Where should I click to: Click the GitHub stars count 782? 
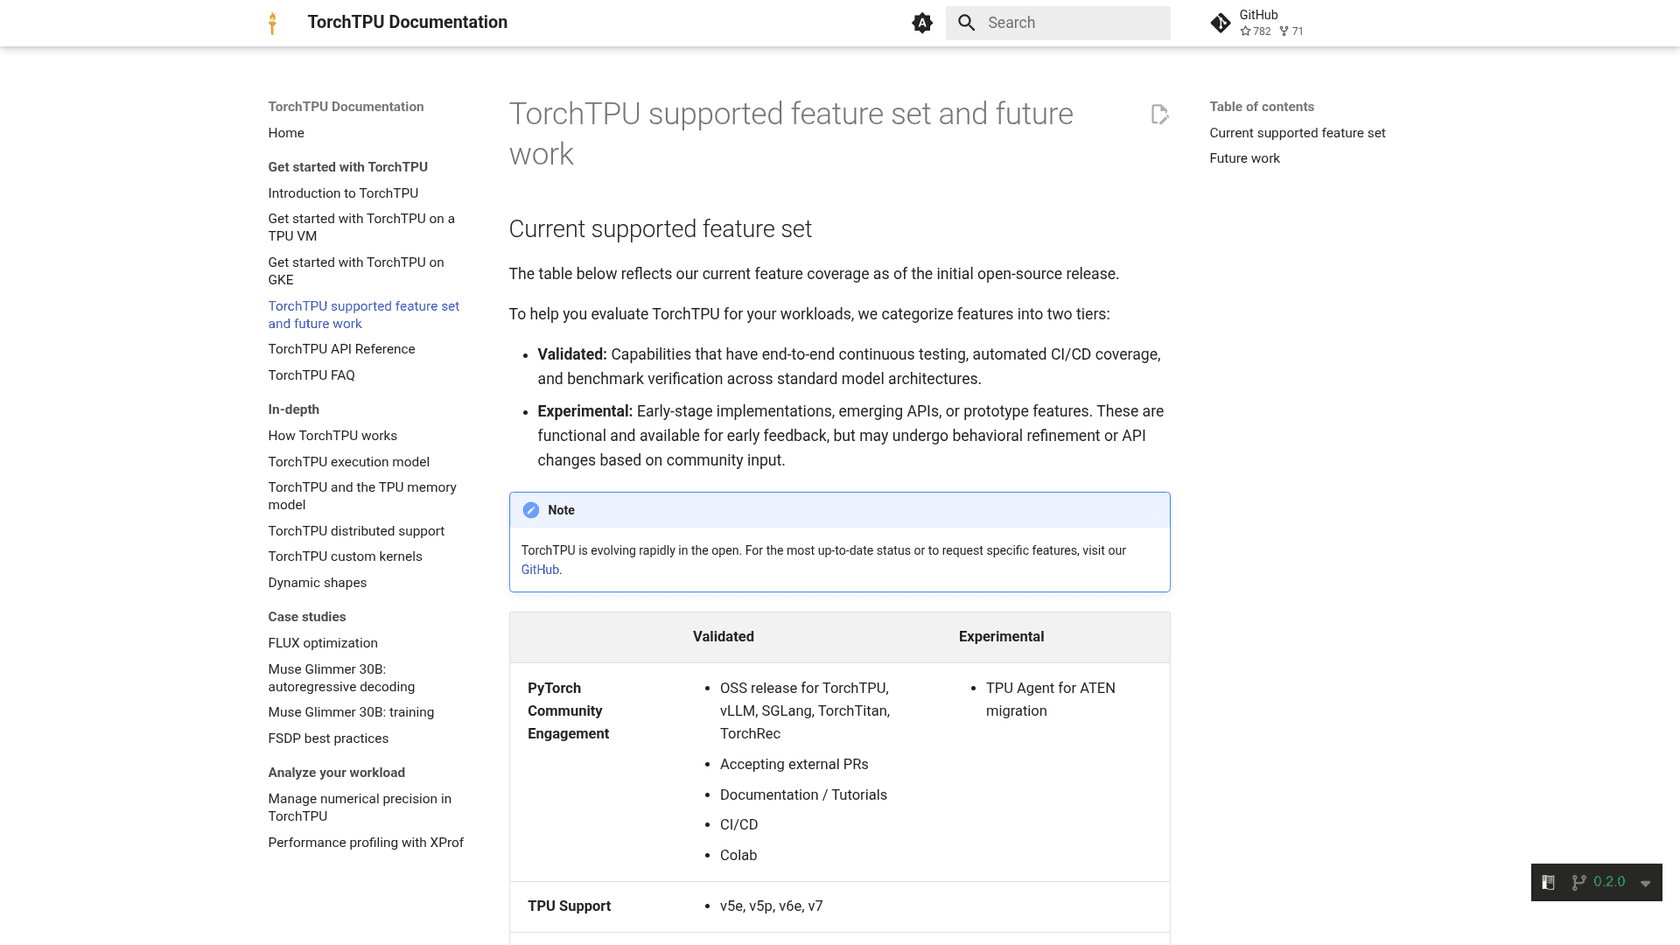pos(1255,31)
